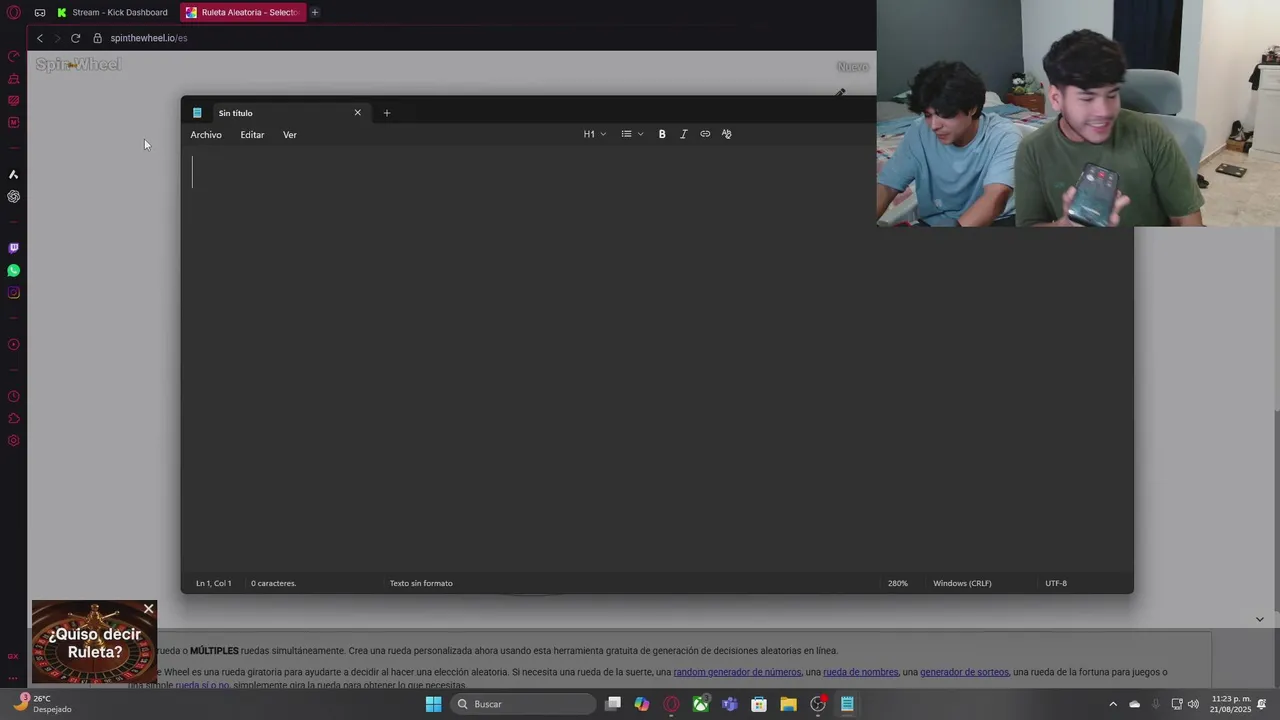Click the SpinTheWheel logo

click(x=78, y=65)
